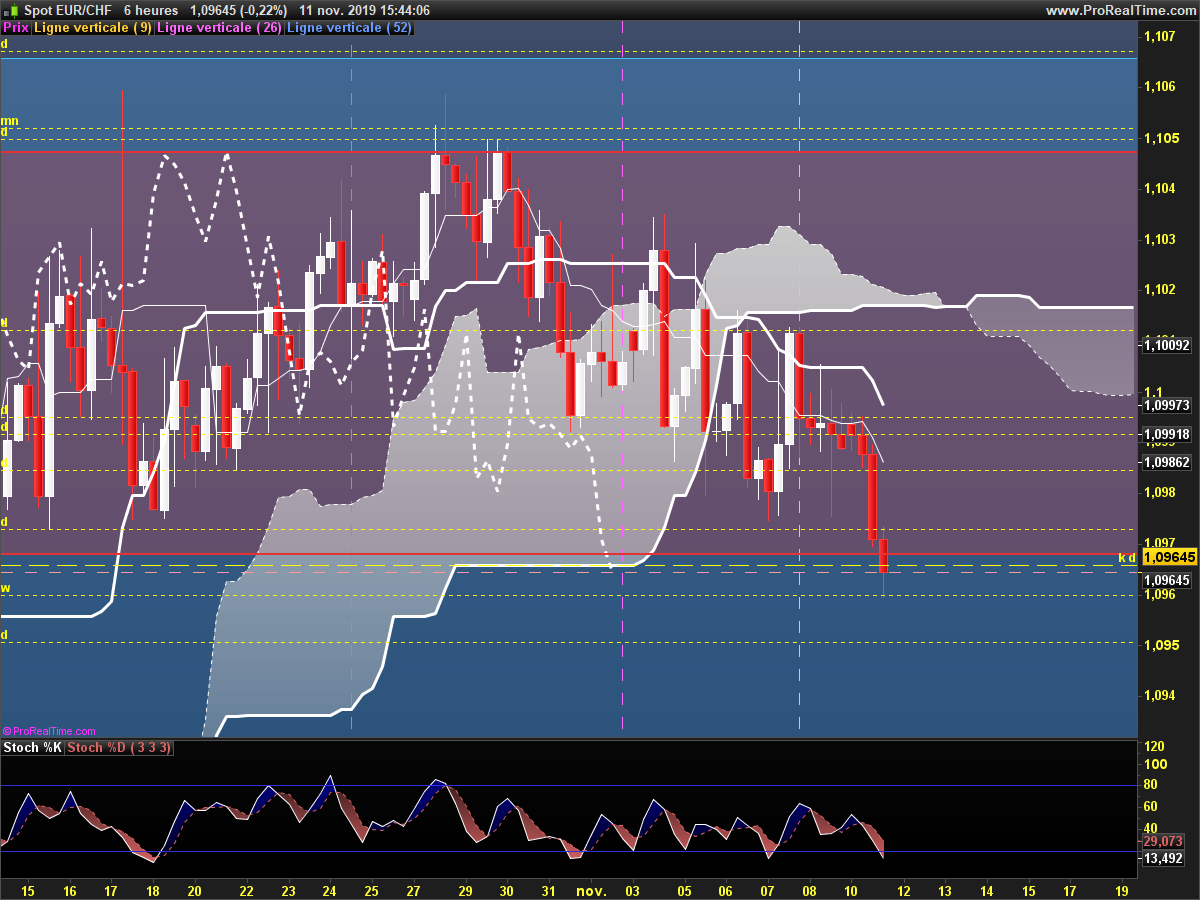Image resolution: width=1200 pixels, height=900 pixels.
Task: Open the Prix indicator label
Action: (x=16, y=28)
